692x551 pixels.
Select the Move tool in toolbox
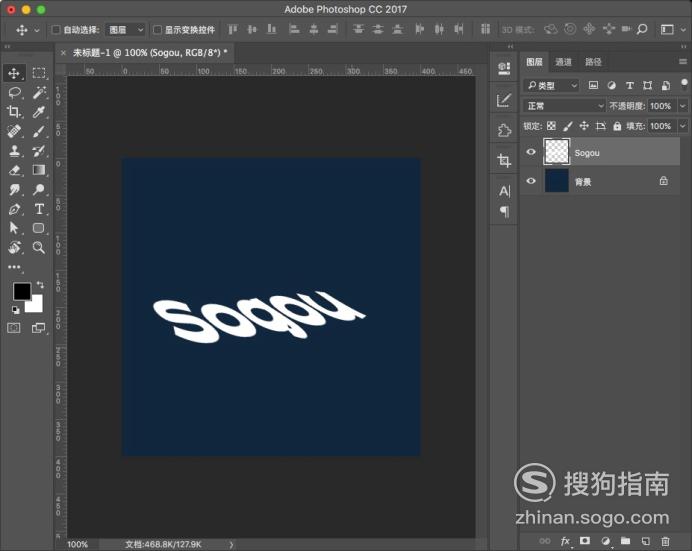(x=14, y=73)
